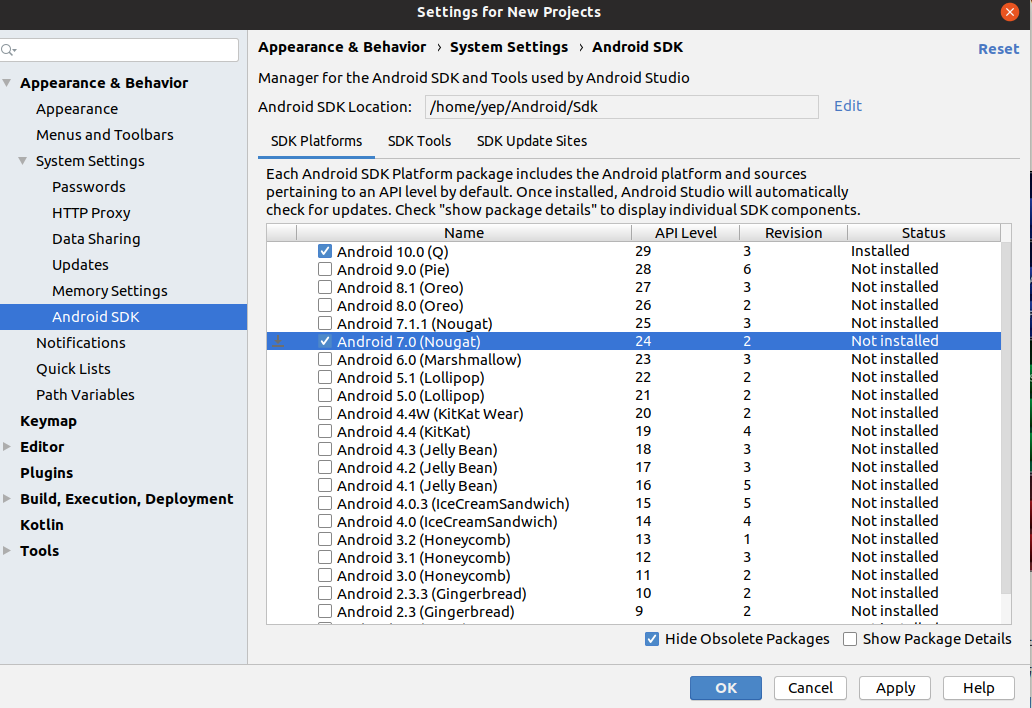Select Android 5.0 (Lollipop) row name
The image size is (1032, 708).
410,396
